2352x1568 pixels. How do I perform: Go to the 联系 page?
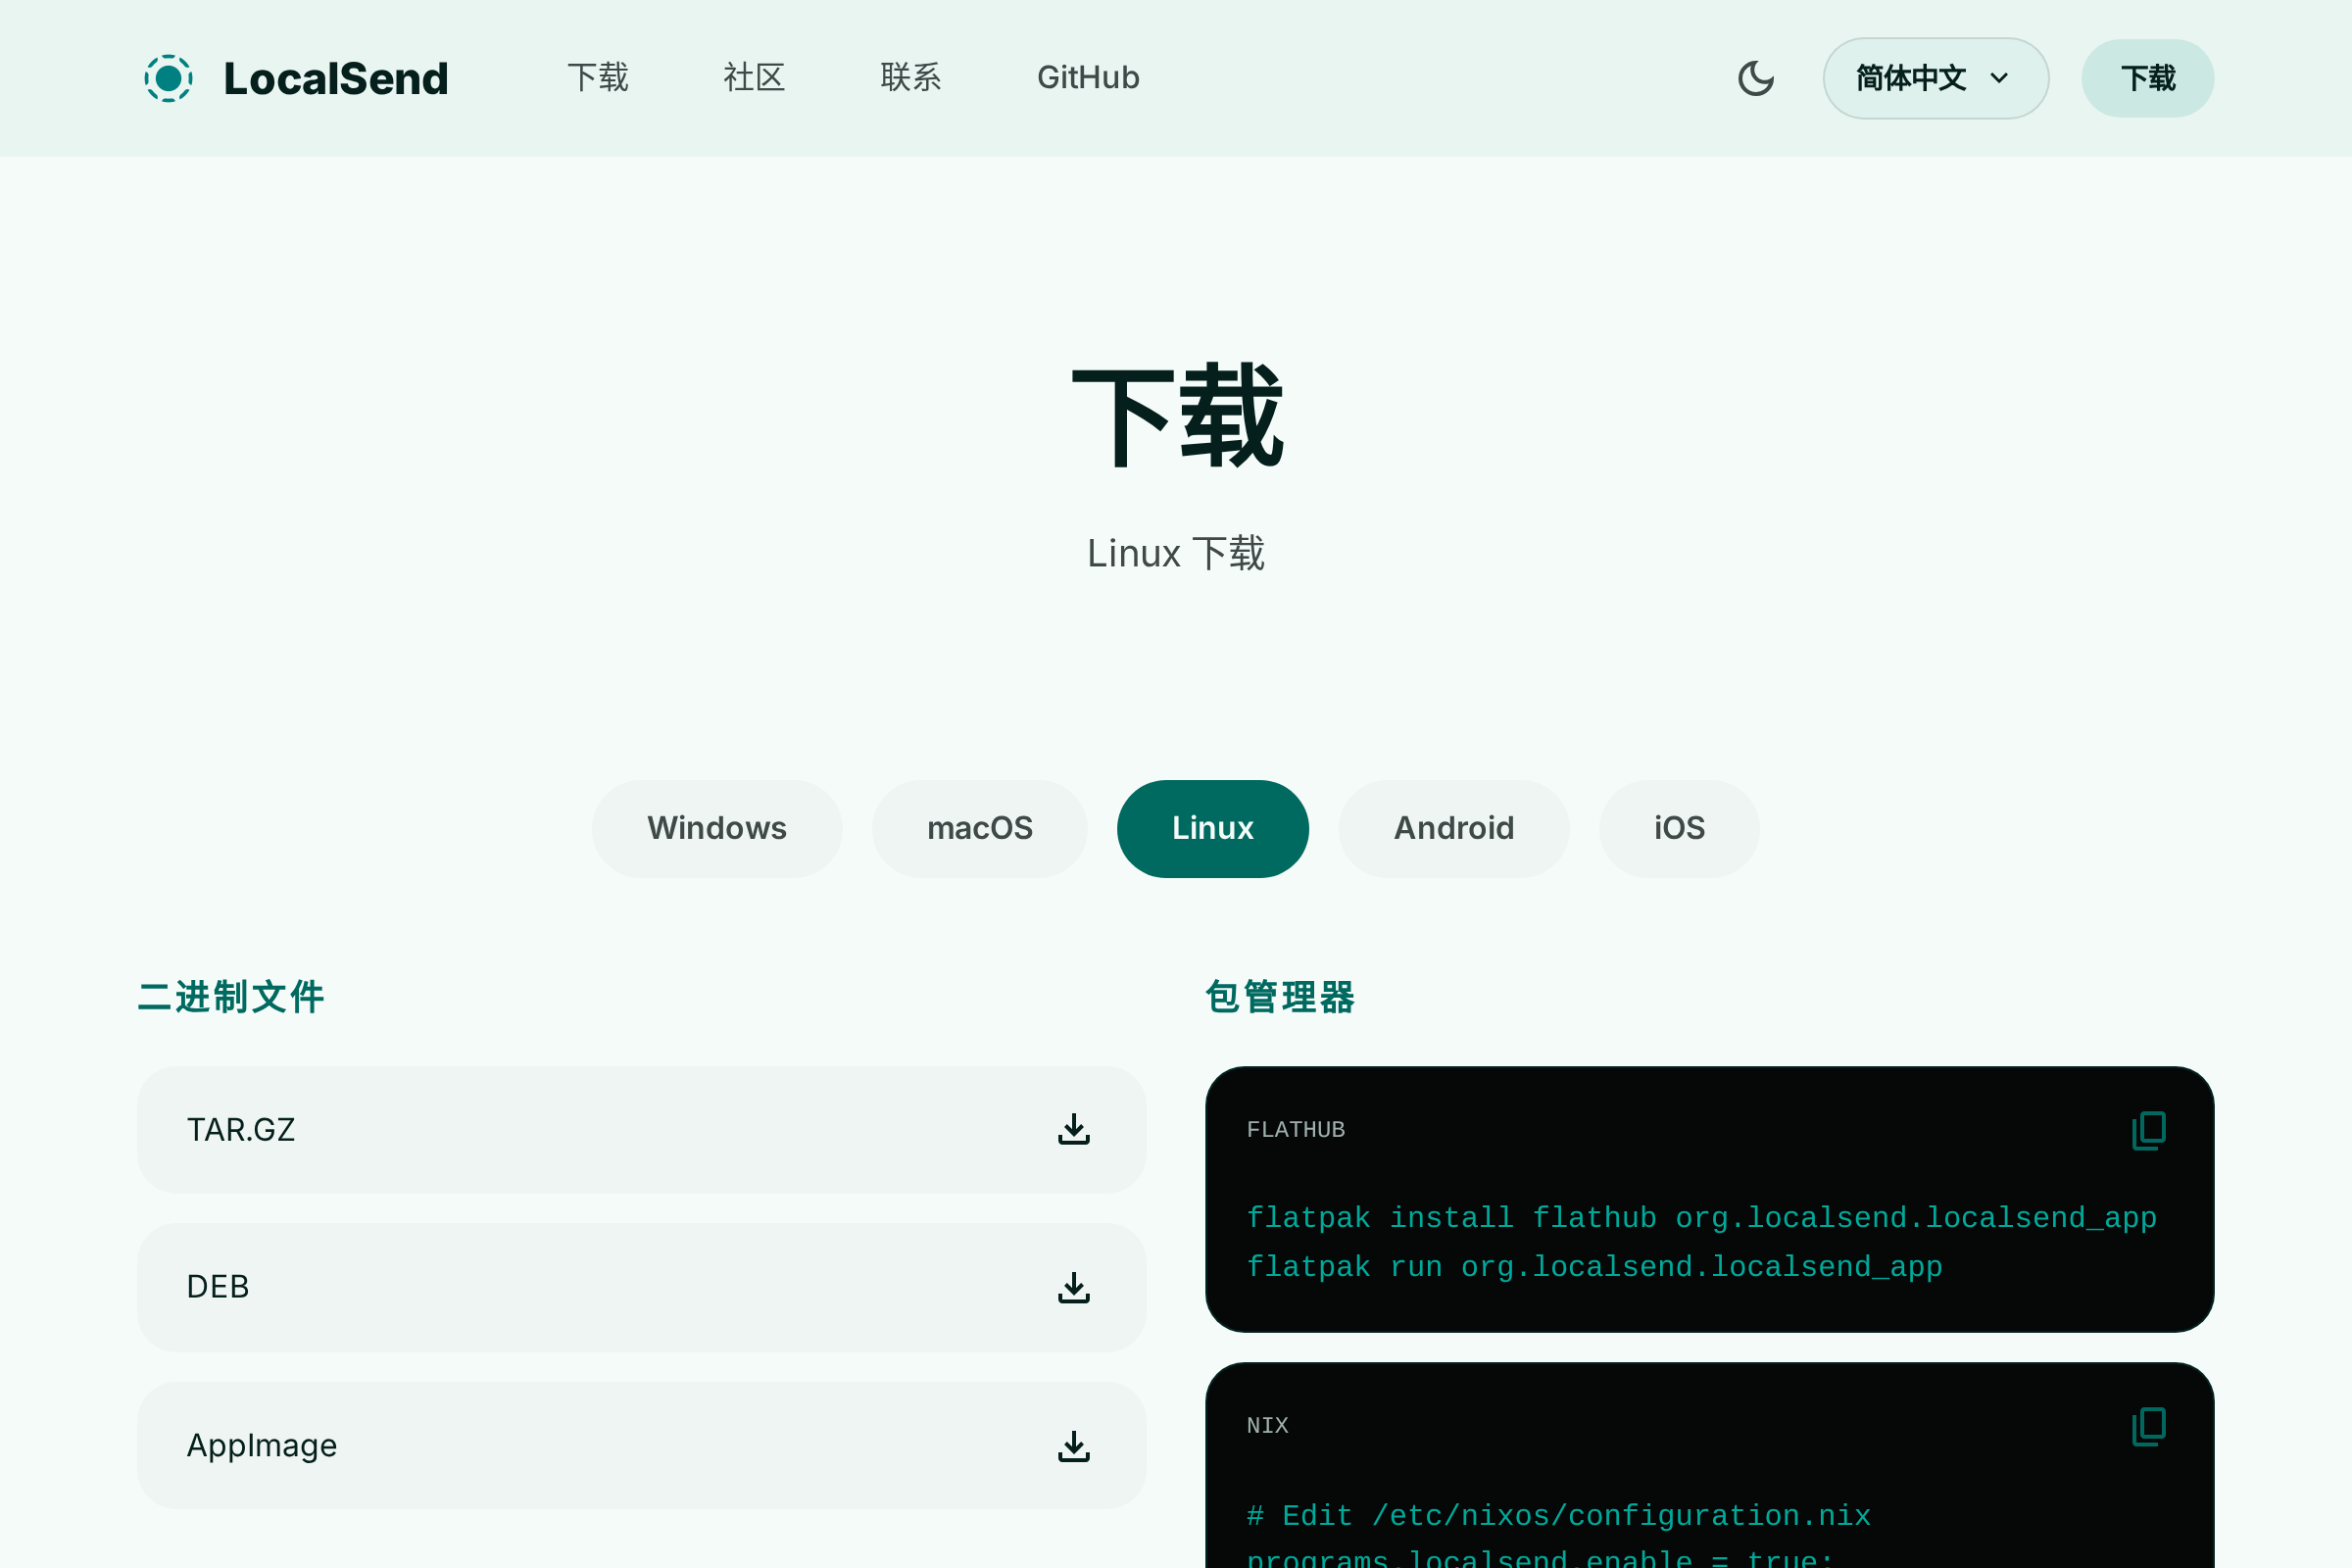tap(910, 78)
